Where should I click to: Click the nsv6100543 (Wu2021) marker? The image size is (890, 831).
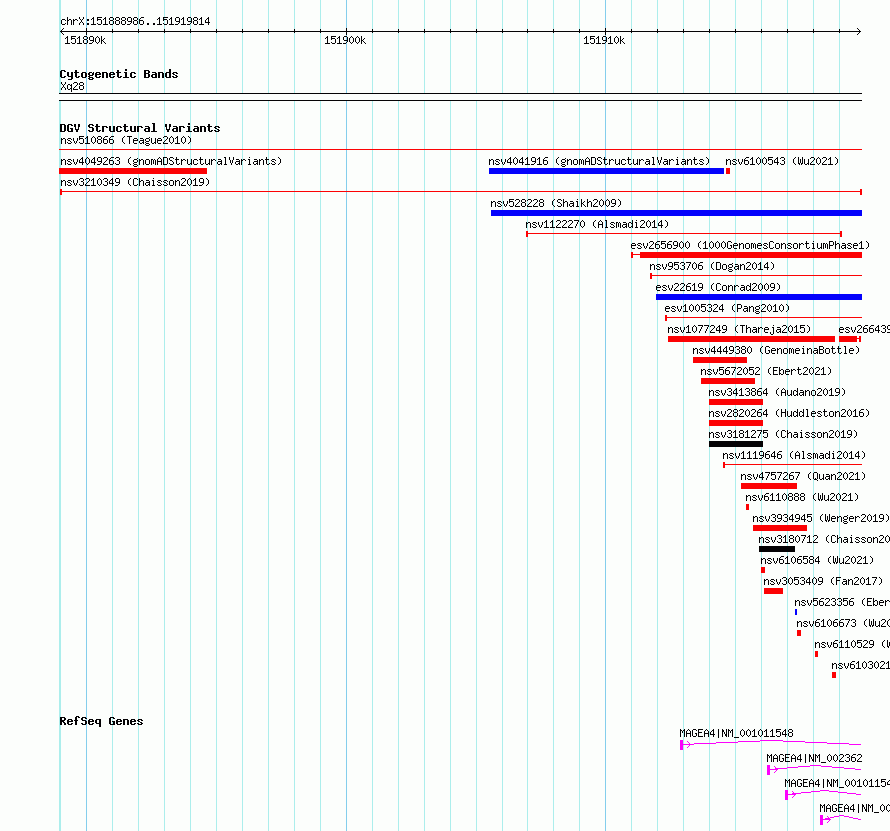coord(728,171)
